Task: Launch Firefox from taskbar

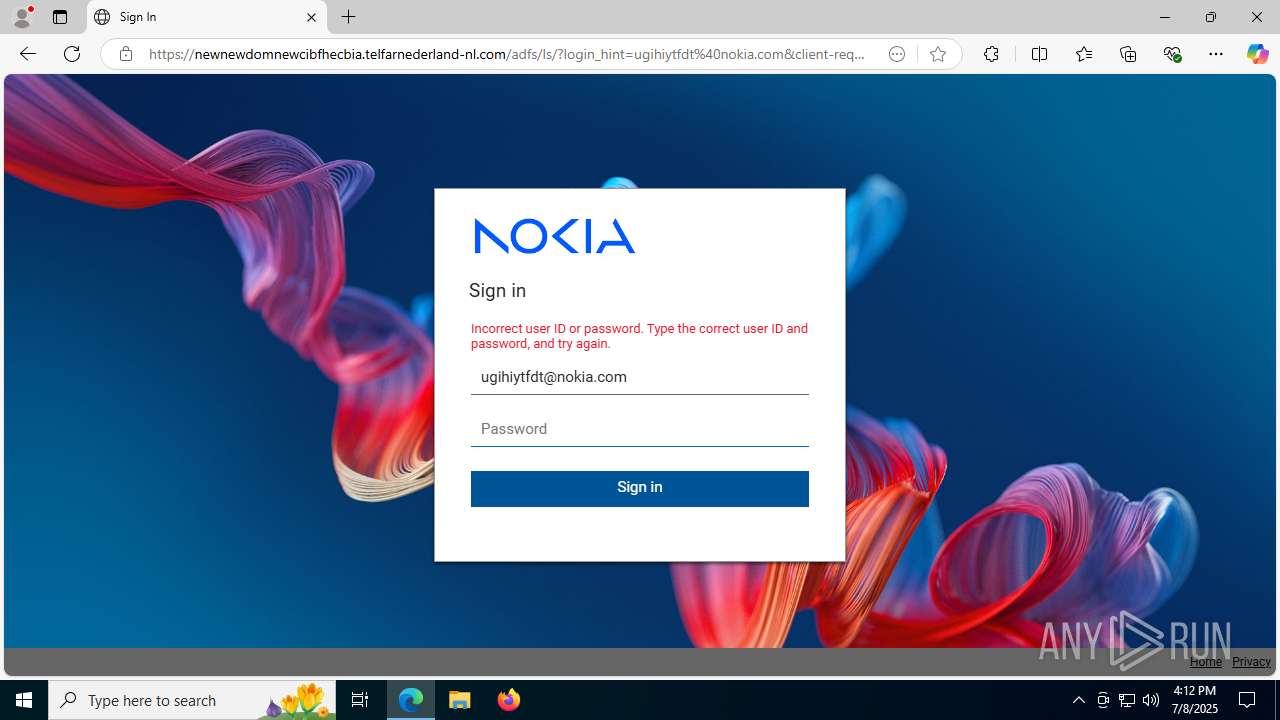Action: (x=508, y=700)
